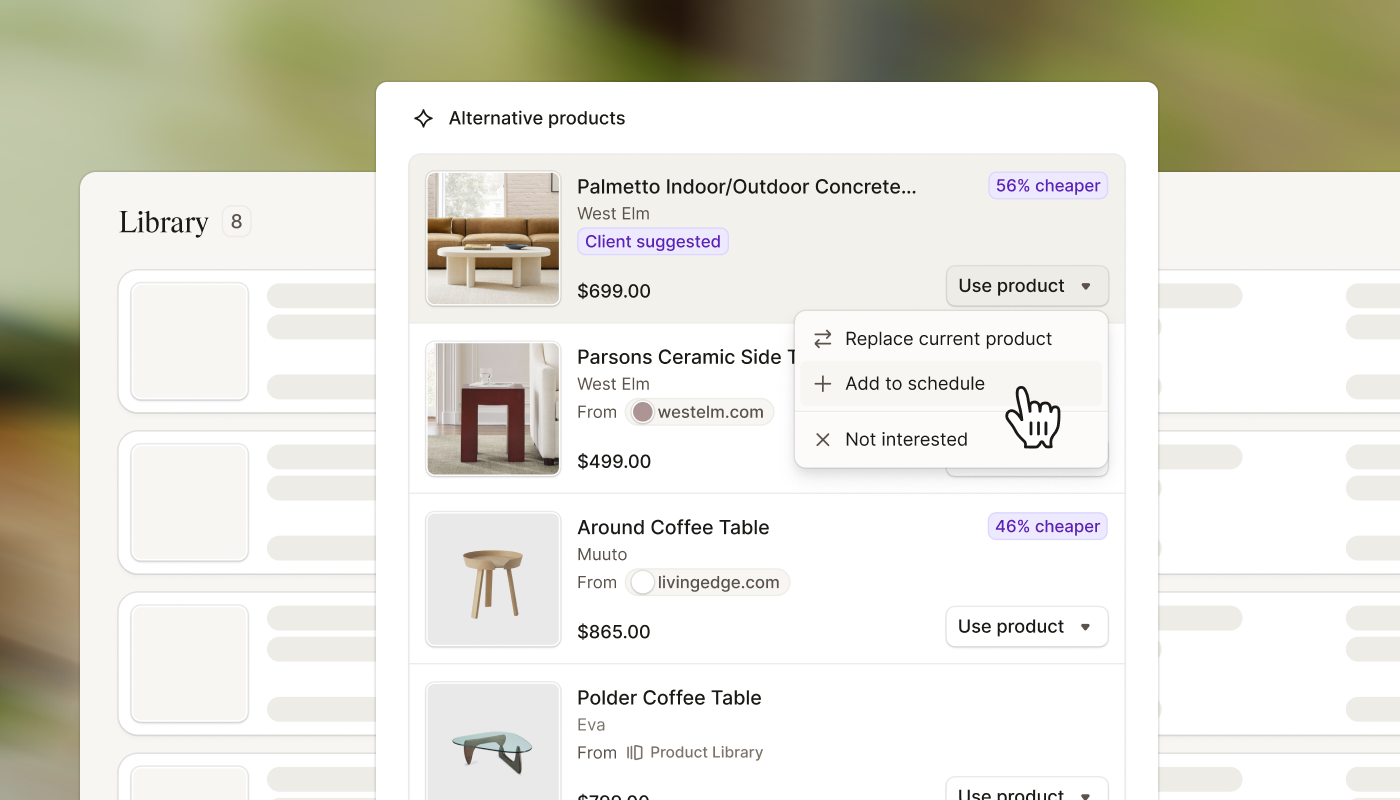Click the Polder Coffee Table title
1400x800 pixels.
click(669, 698)
